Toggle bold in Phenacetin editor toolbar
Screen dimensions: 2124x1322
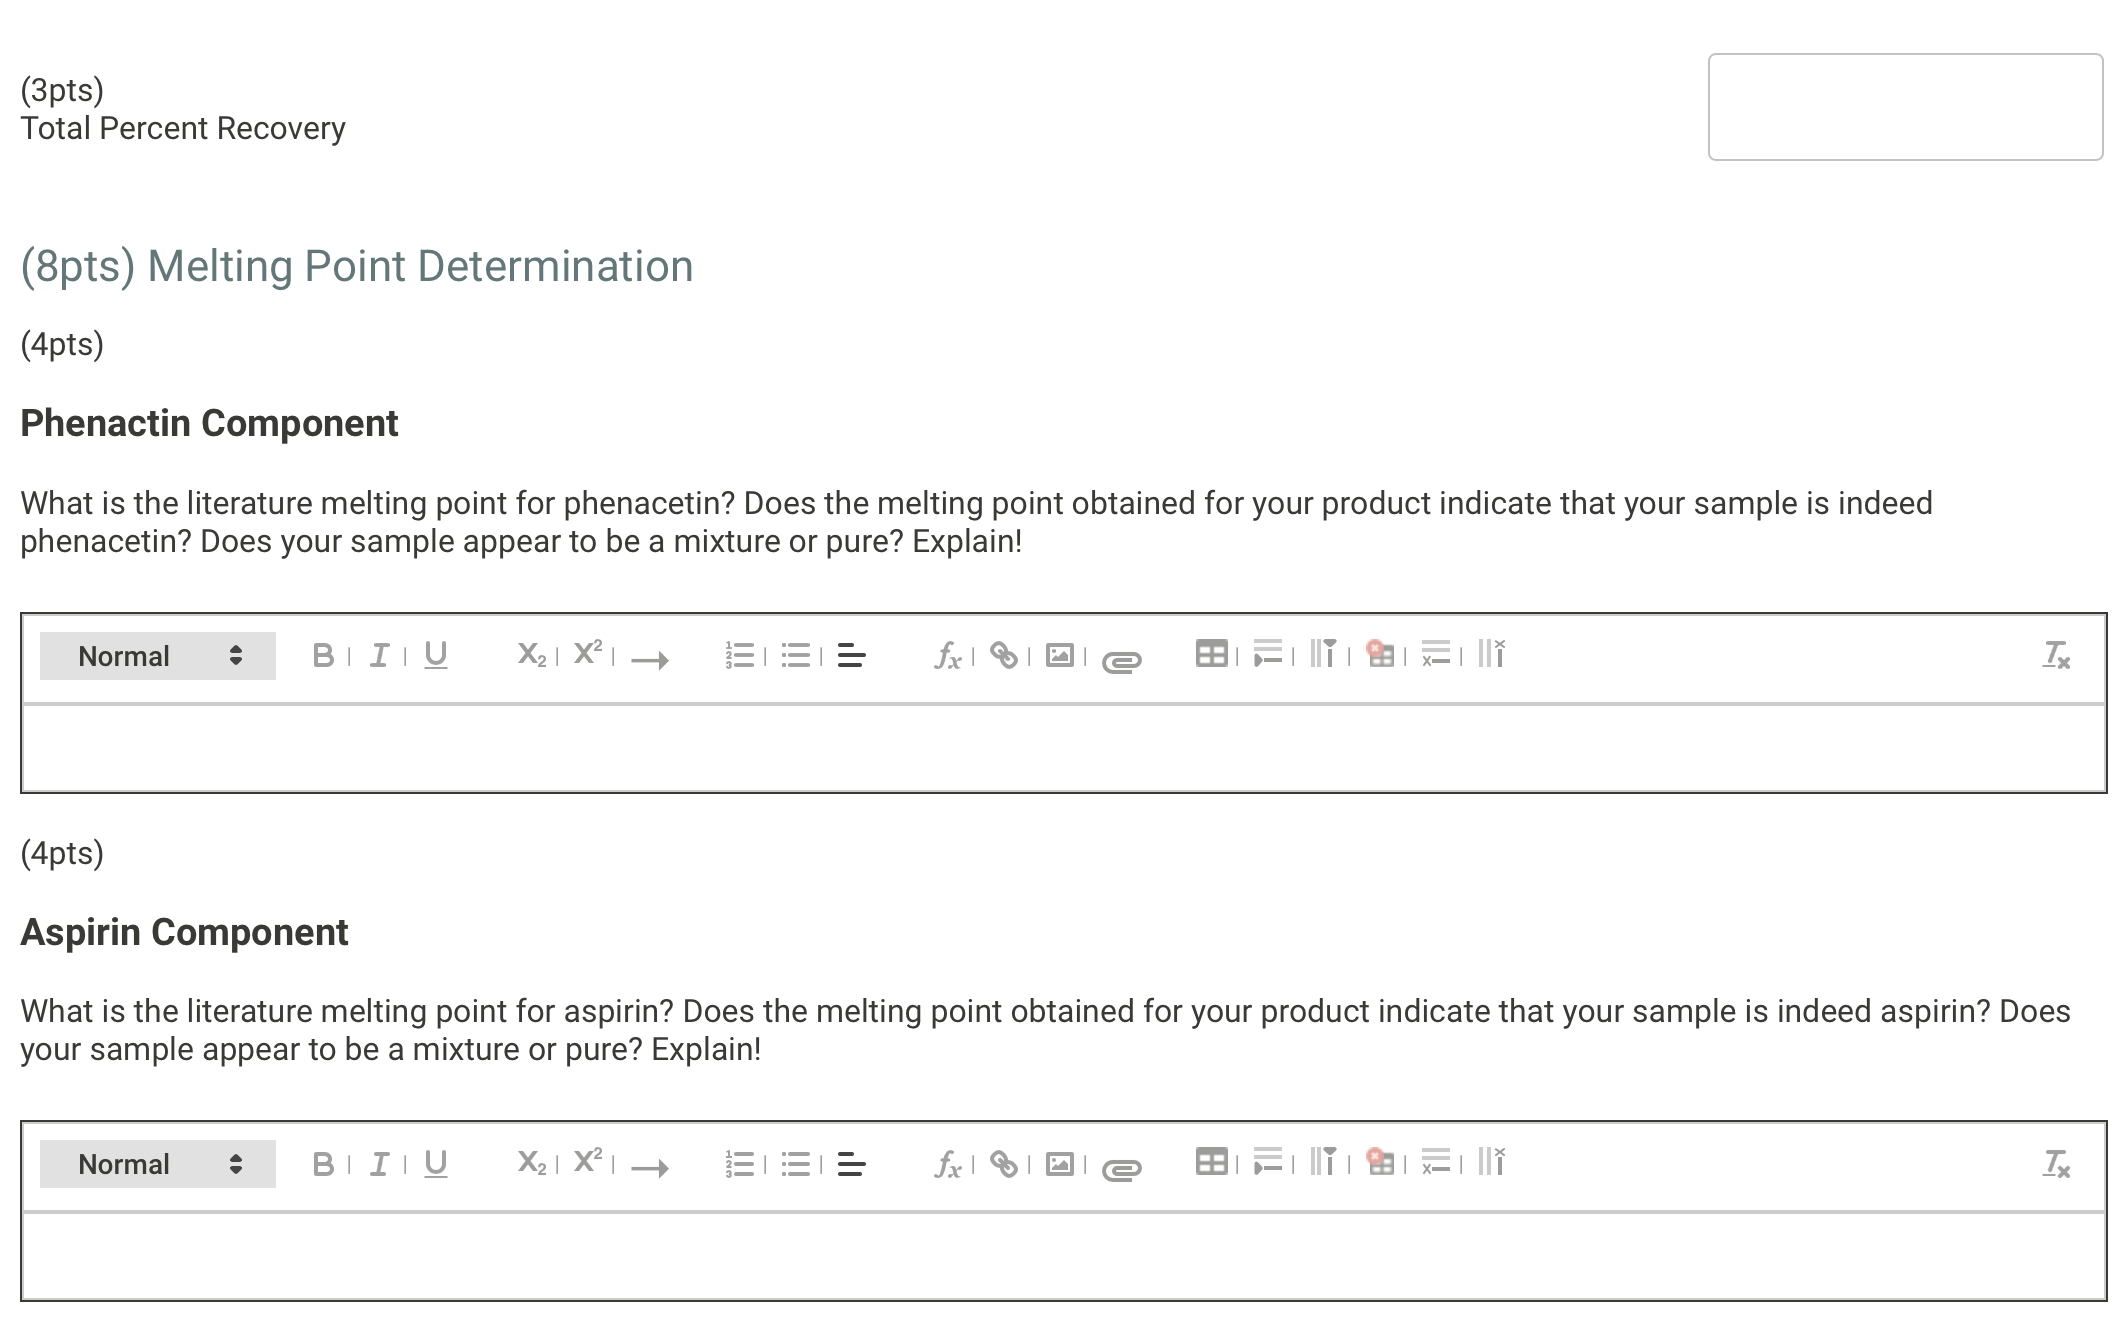tap(322, 656)
